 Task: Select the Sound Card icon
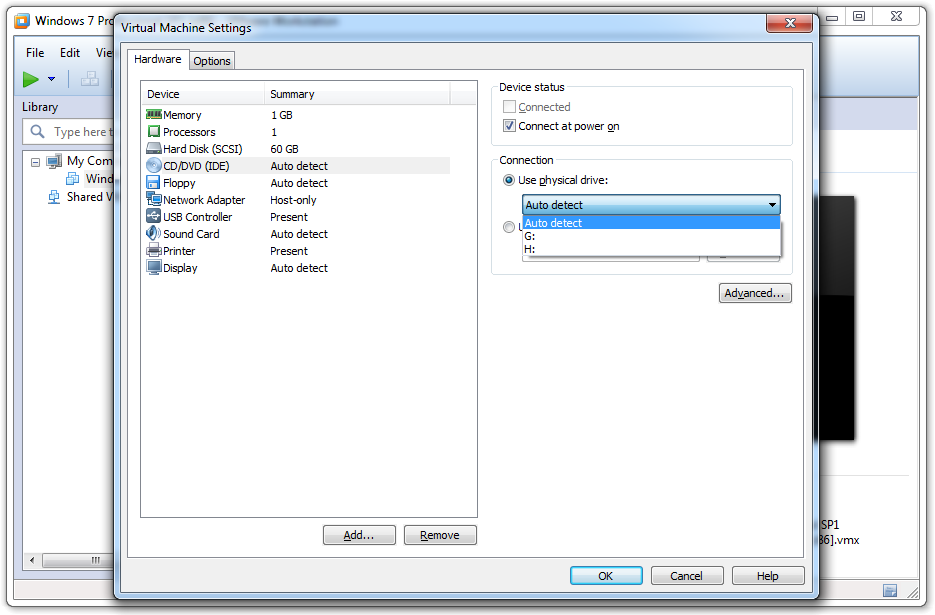point(154,234)
